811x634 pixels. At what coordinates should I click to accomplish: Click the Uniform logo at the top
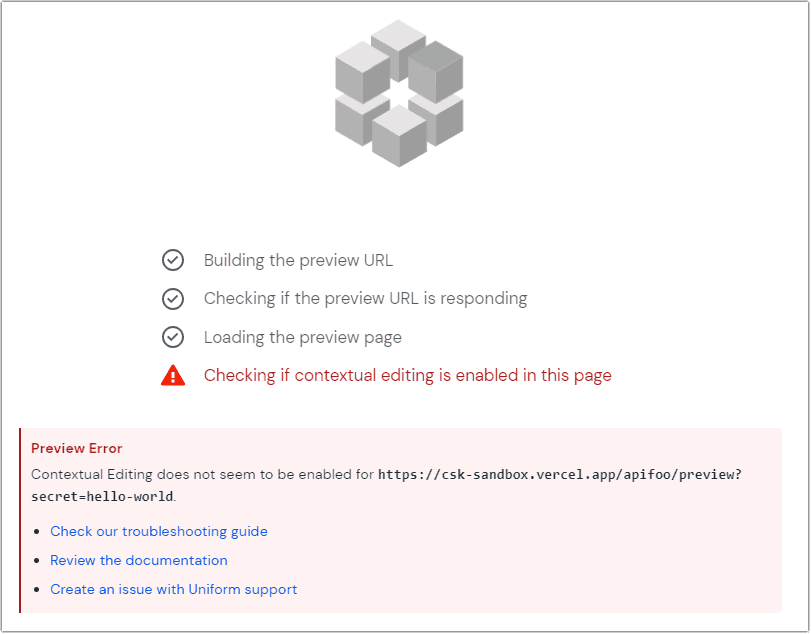coord(397,90)
